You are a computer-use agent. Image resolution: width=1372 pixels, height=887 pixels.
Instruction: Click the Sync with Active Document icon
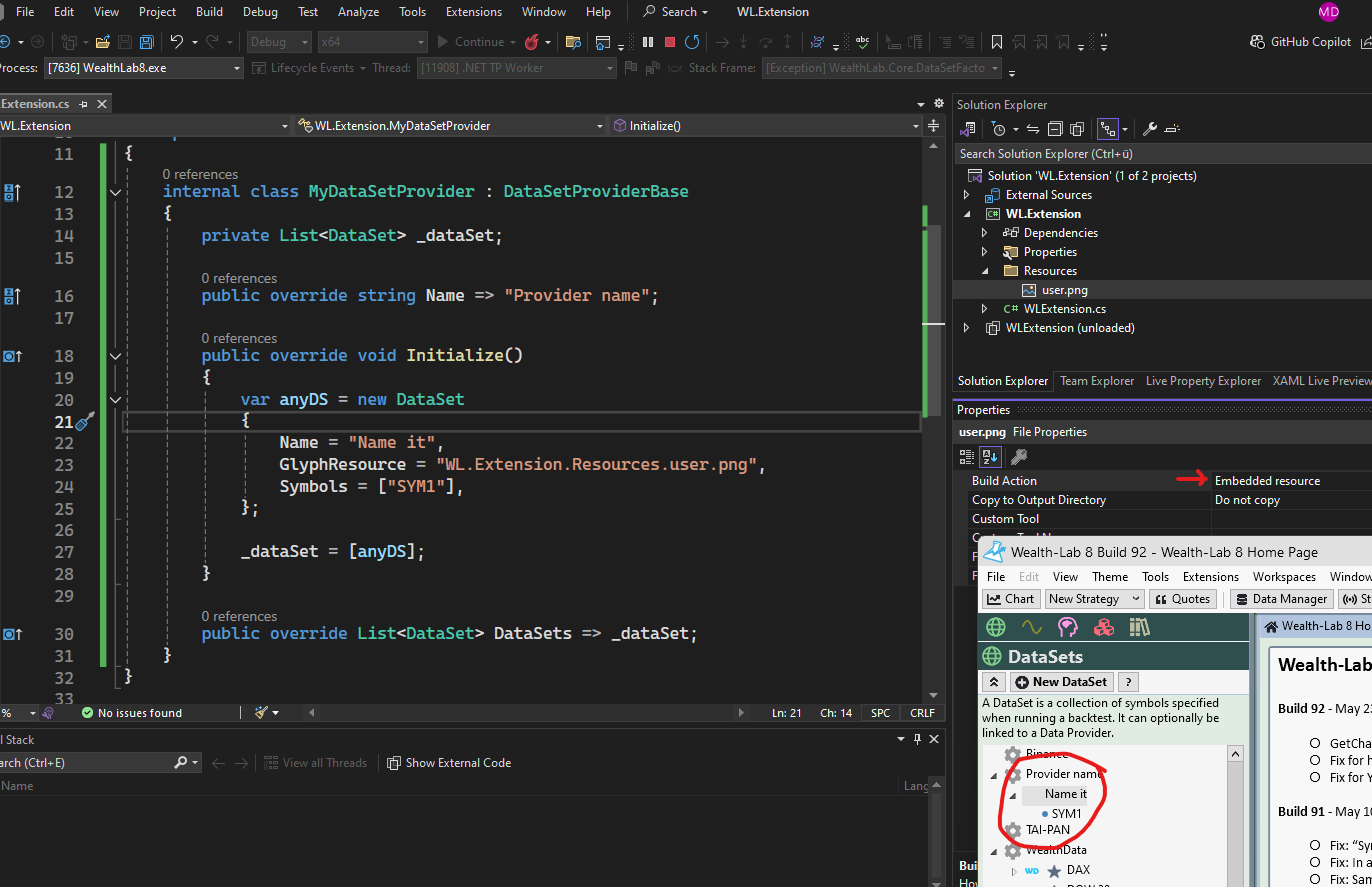(x=1033, y=129)
